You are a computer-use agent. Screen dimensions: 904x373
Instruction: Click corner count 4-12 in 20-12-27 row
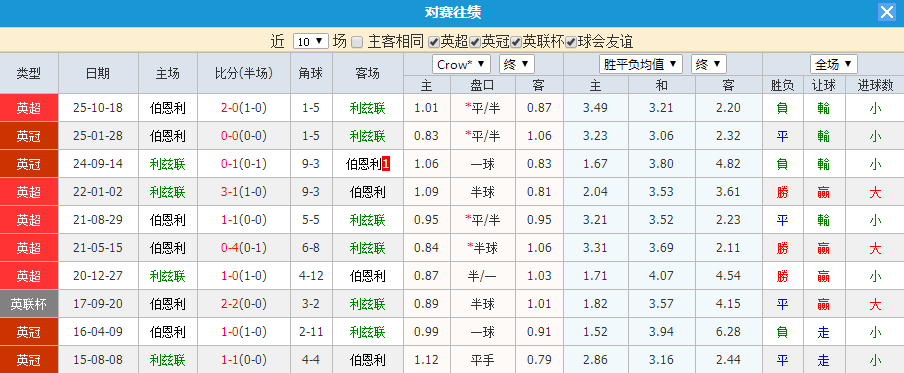click(x=311, y=276)
